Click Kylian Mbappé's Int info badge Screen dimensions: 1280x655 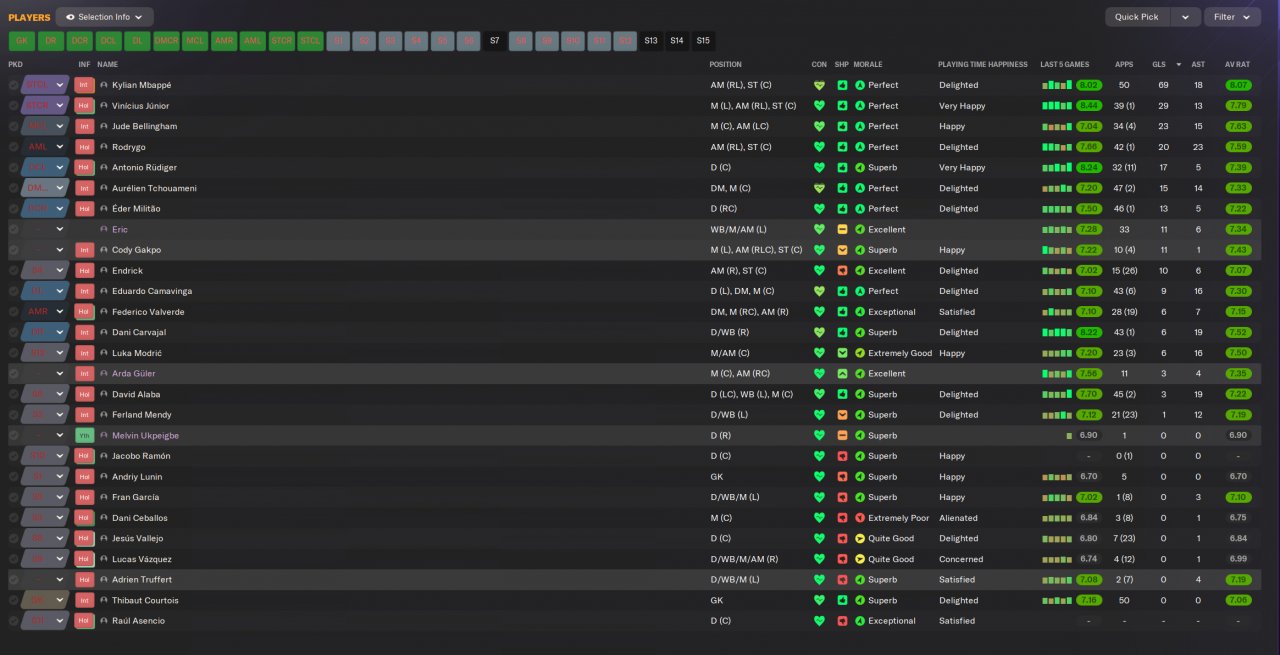pyautogui.click(x=84, y=85)
